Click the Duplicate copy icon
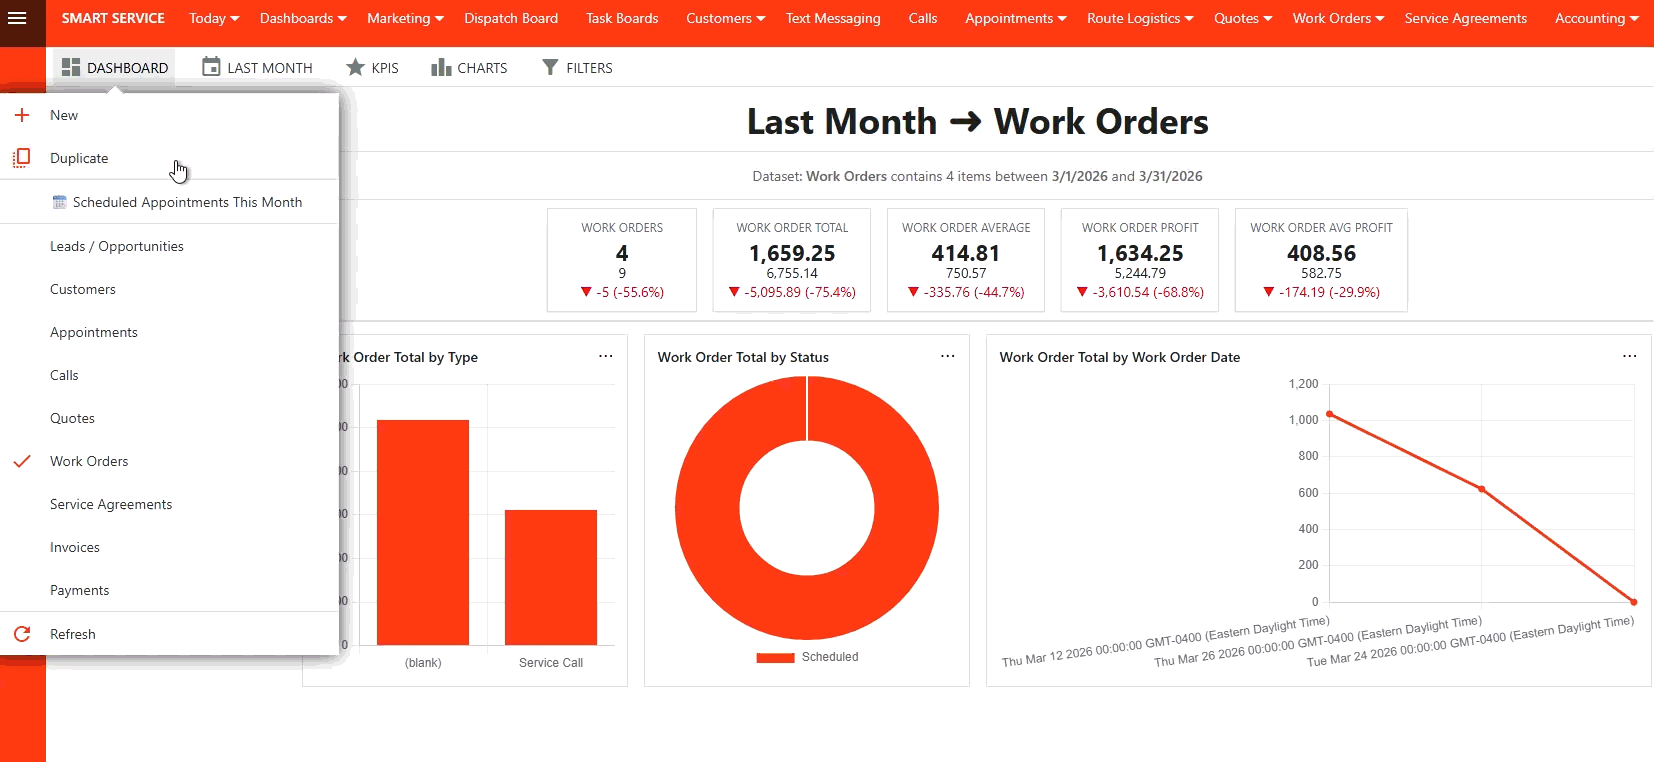The image size is (1654, 762). 22,158
